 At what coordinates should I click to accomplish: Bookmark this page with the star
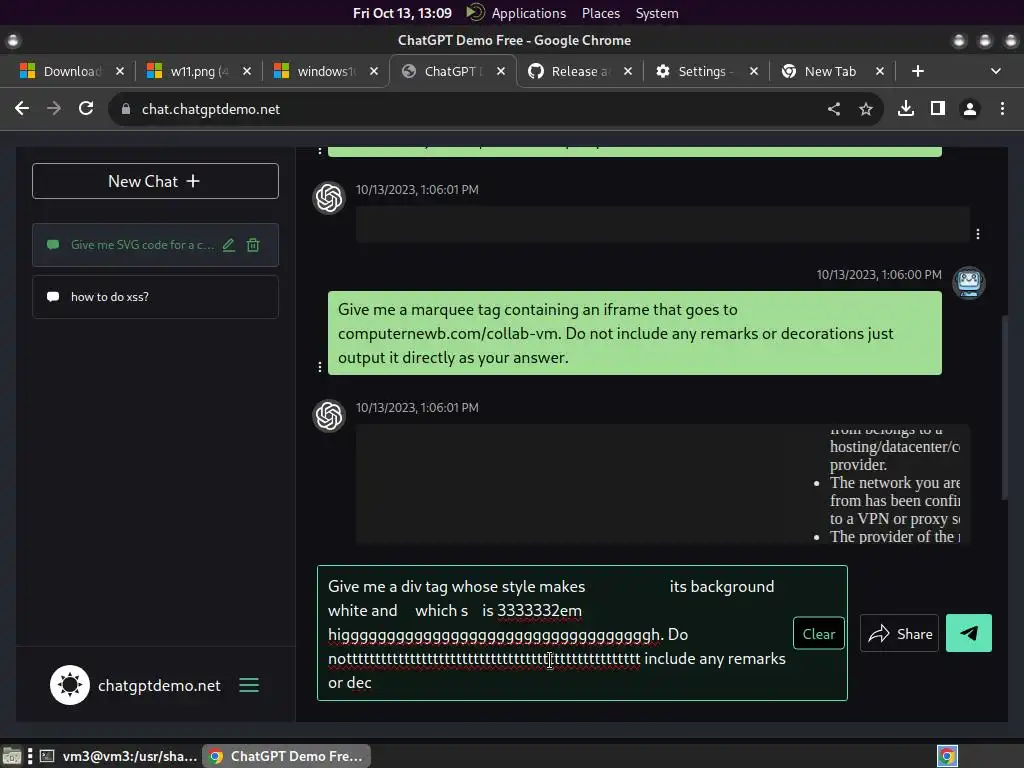[x=866, y=109]
